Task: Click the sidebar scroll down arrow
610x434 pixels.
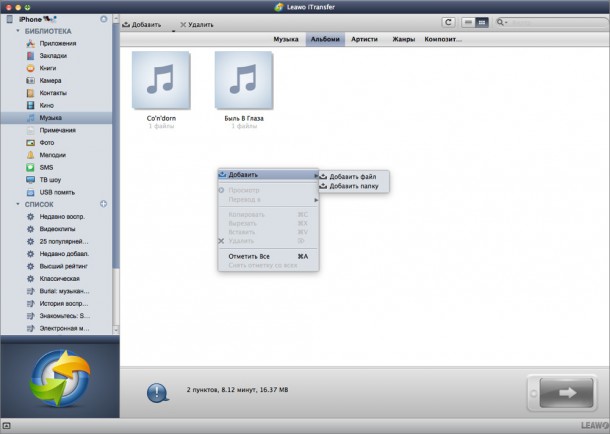Action: [x=116, y=330]
